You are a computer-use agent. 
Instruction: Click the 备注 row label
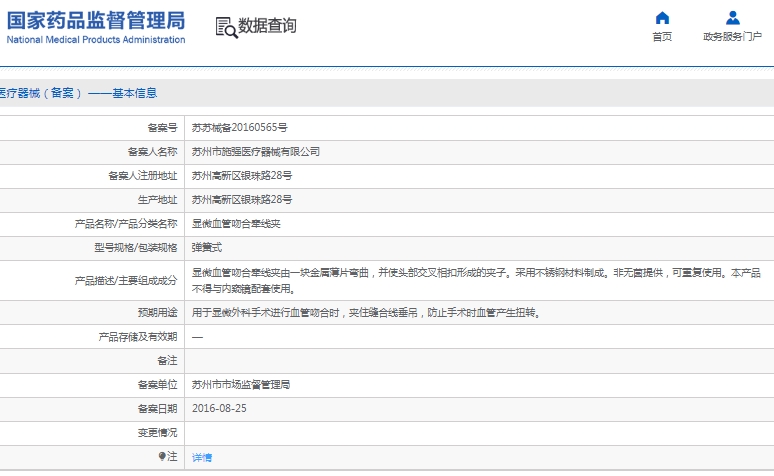pos(167,361)
